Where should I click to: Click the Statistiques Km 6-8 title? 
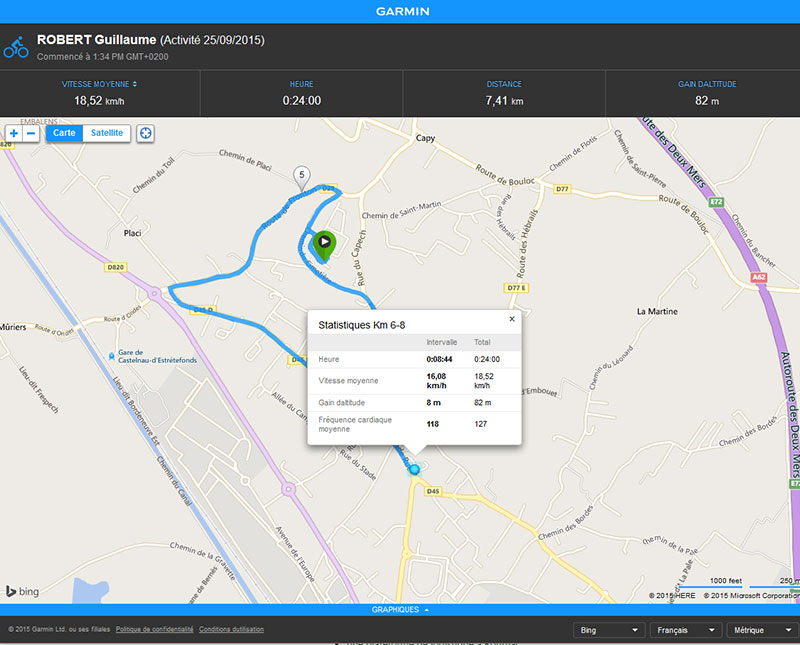coord(362,325)
